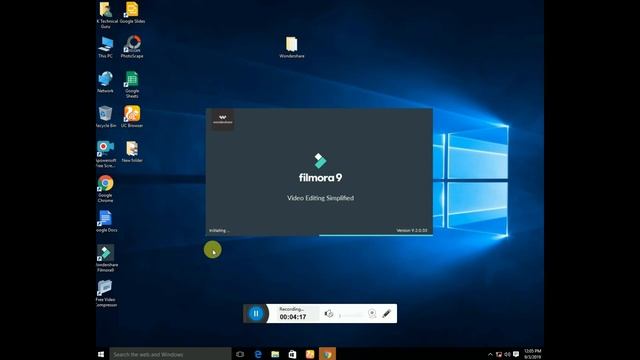Open the Recycle Bin icon
Screen dimensions: 640x360
(x=105, y=117)
